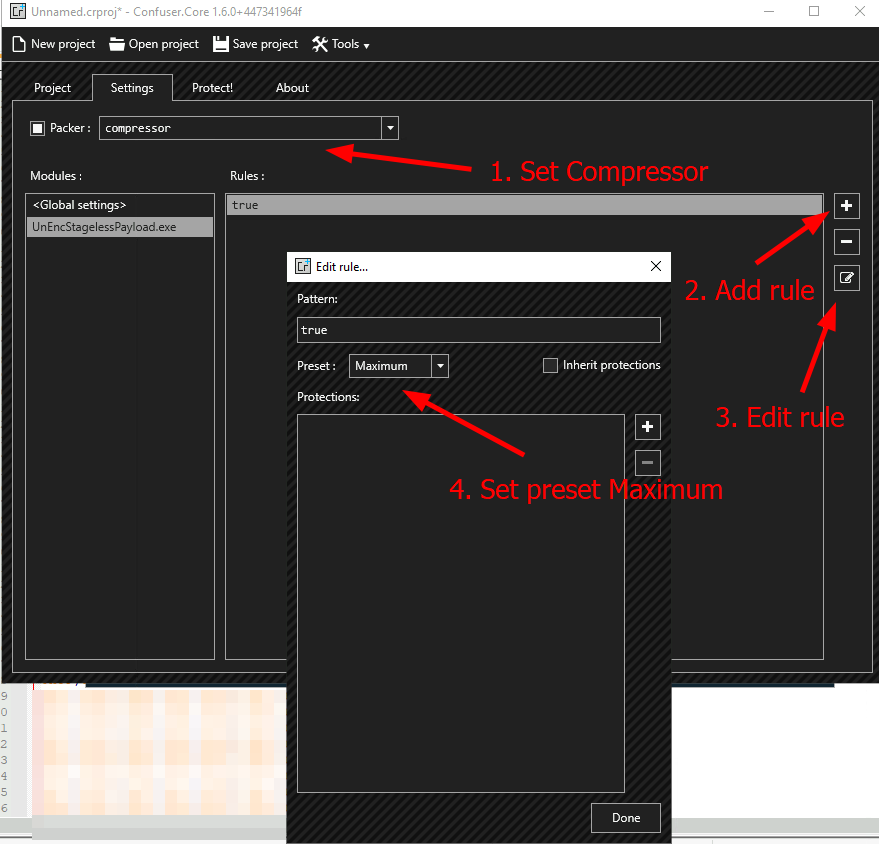Viewport: 879px width, 844px height.
Task: Add a new rule with plus icon beside Rules list
Action: [x=846, y=206]
